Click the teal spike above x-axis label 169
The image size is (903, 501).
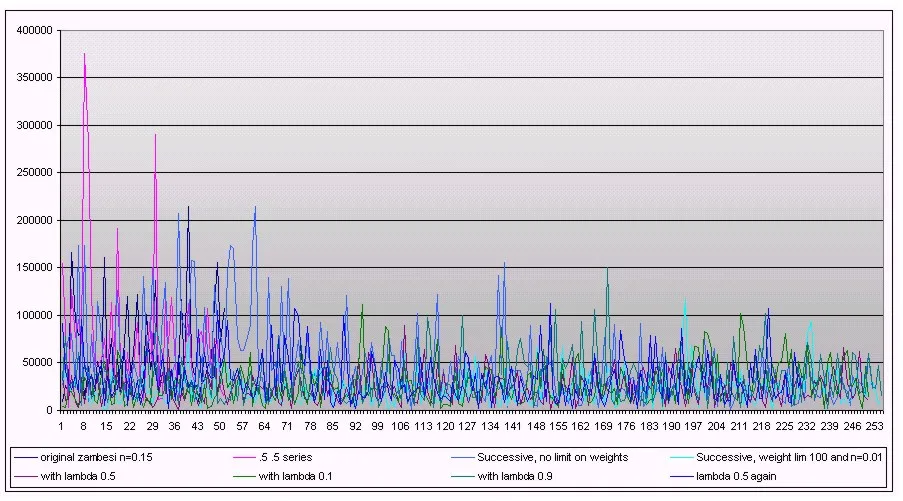[x=606, y=268]
